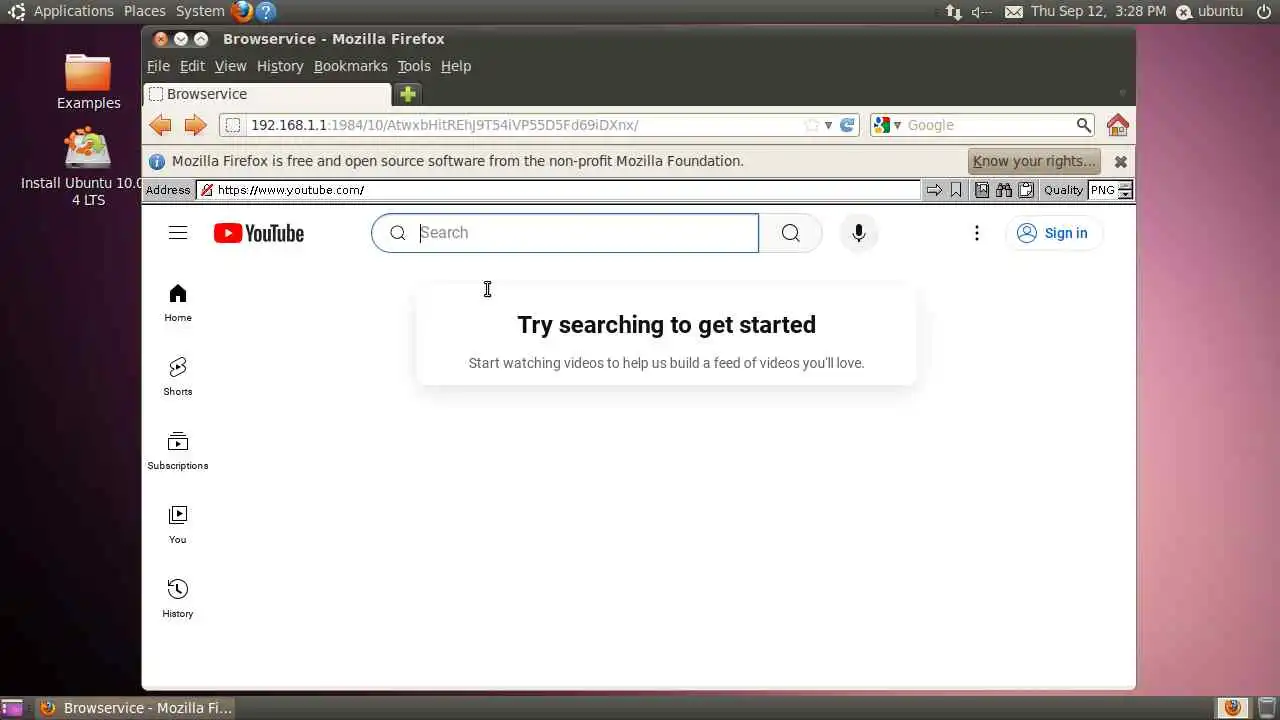This screenshot has width=1280, height=720.
Task: Open the Applications menu
Action: pos(74,11)
